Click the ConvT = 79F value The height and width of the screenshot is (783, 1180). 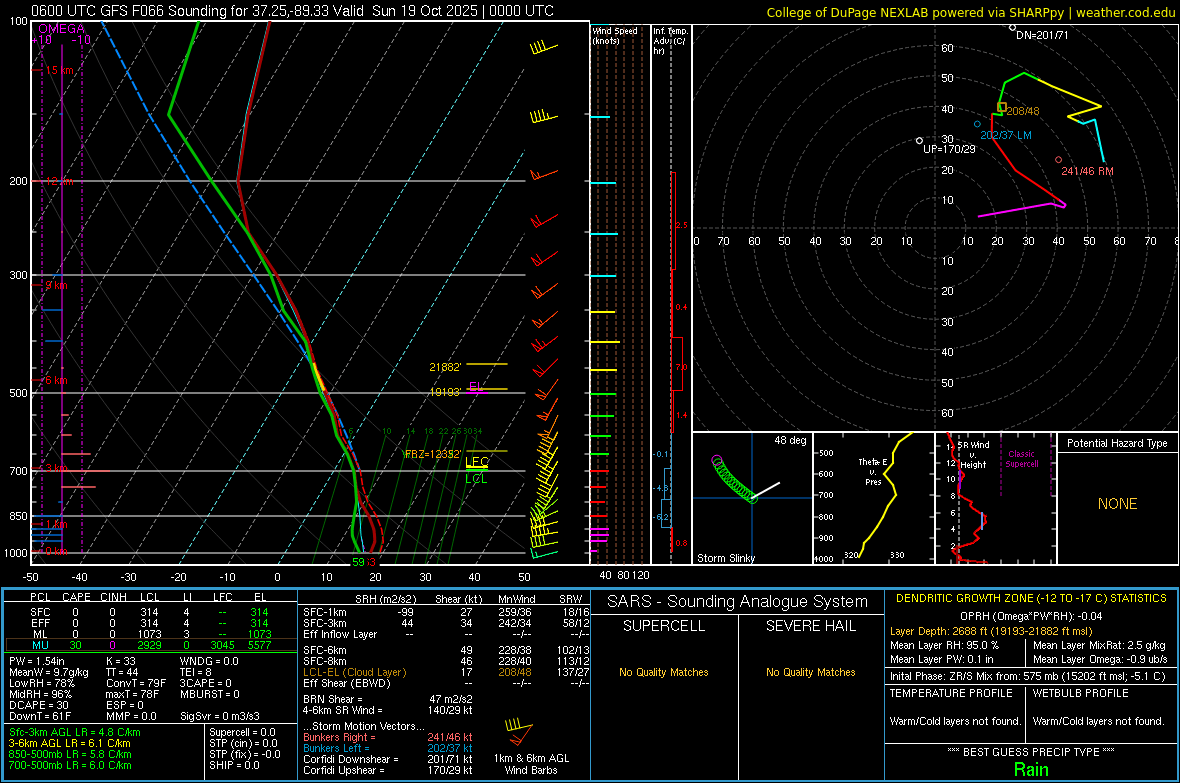pyautogui.click(x=135, y=684)
